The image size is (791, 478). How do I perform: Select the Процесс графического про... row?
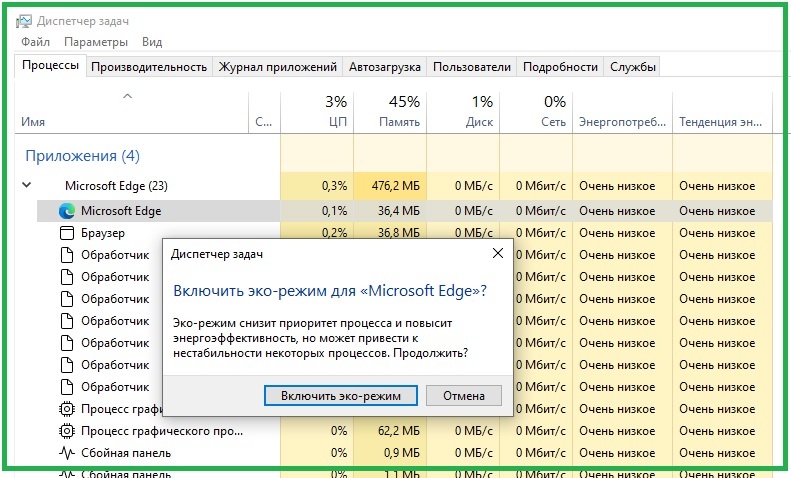[405, 431]
